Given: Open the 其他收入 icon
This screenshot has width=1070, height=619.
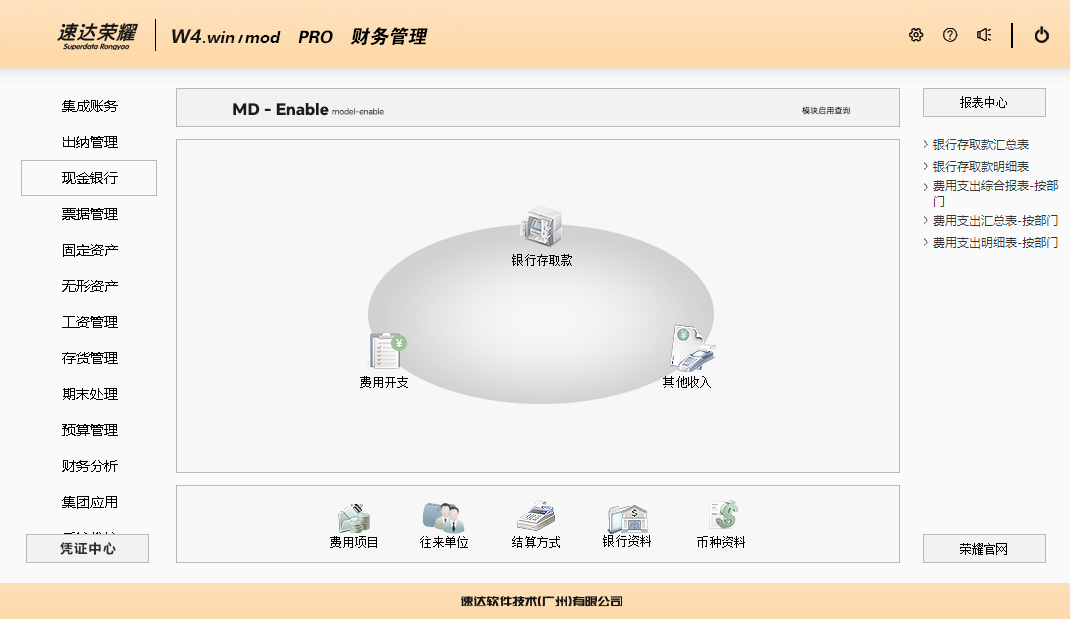Looking at the screenshot, I should tap(690, 350).
